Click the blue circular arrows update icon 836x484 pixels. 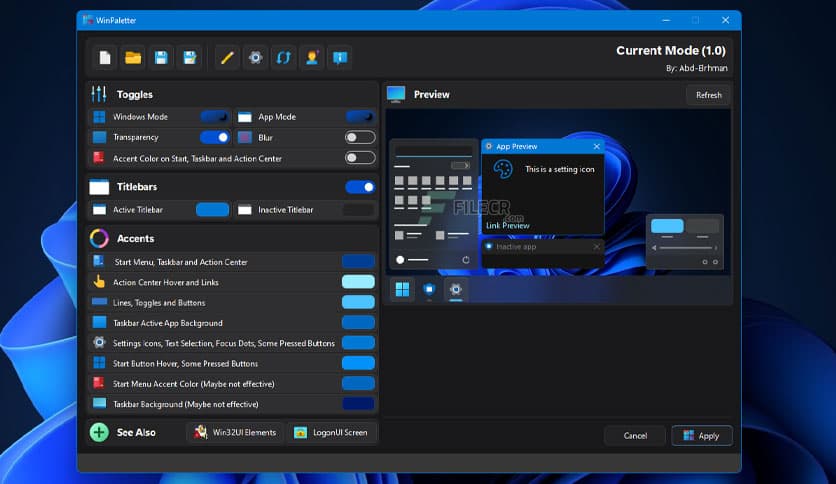[284, 58]
